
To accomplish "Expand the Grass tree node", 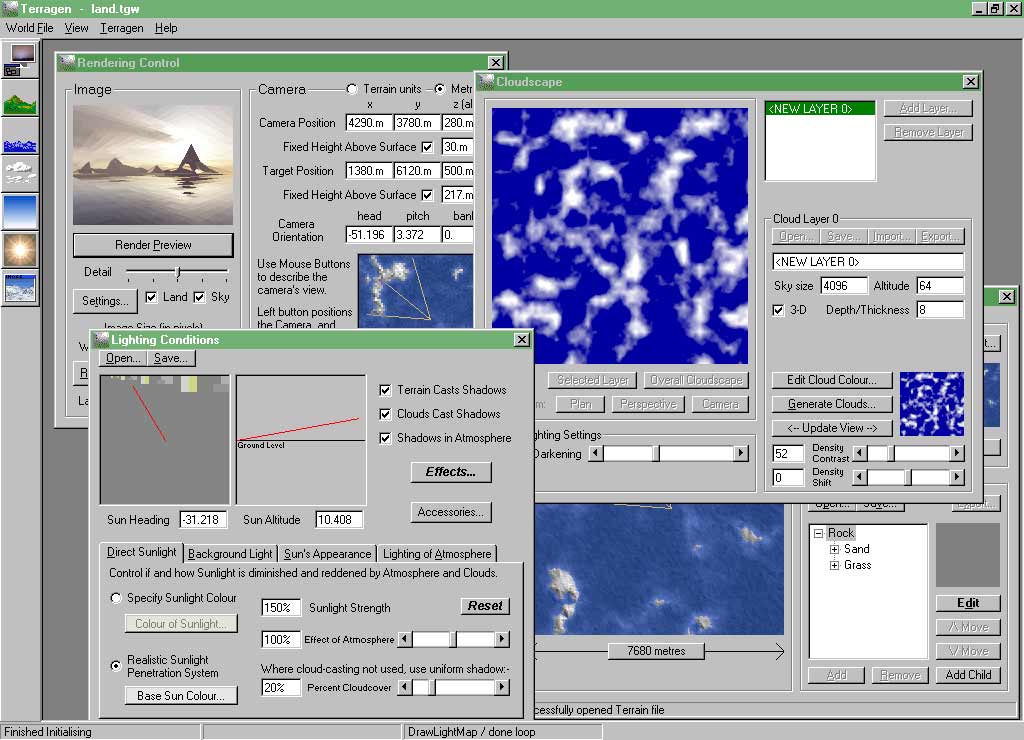I will coord(834,565).
